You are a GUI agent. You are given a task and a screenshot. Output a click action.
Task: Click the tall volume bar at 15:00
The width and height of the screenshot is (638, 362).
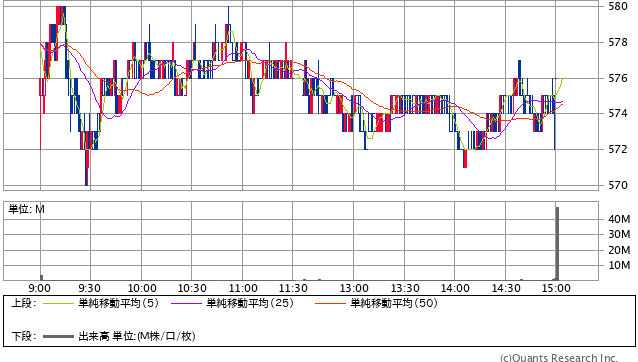(x=557, y=243)
